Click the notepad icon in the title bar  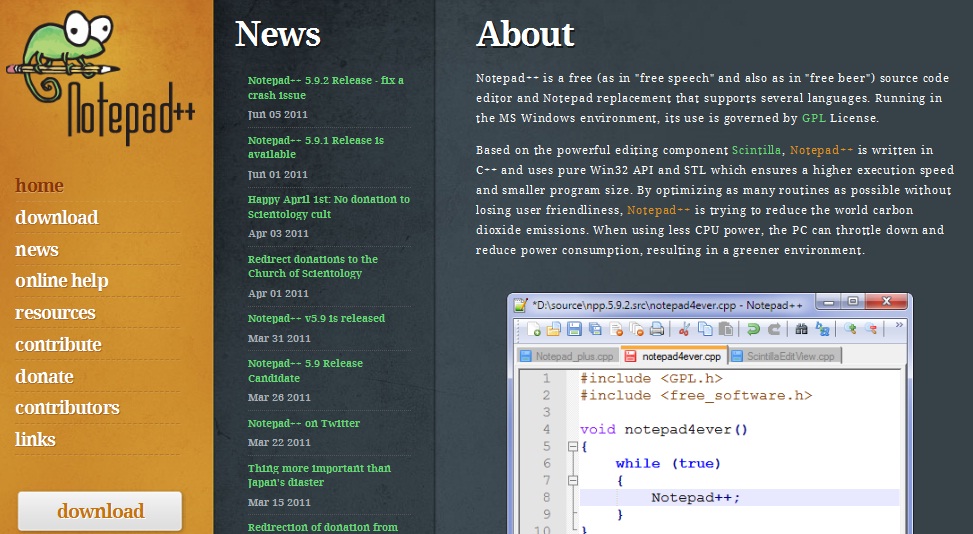[520, 305]
